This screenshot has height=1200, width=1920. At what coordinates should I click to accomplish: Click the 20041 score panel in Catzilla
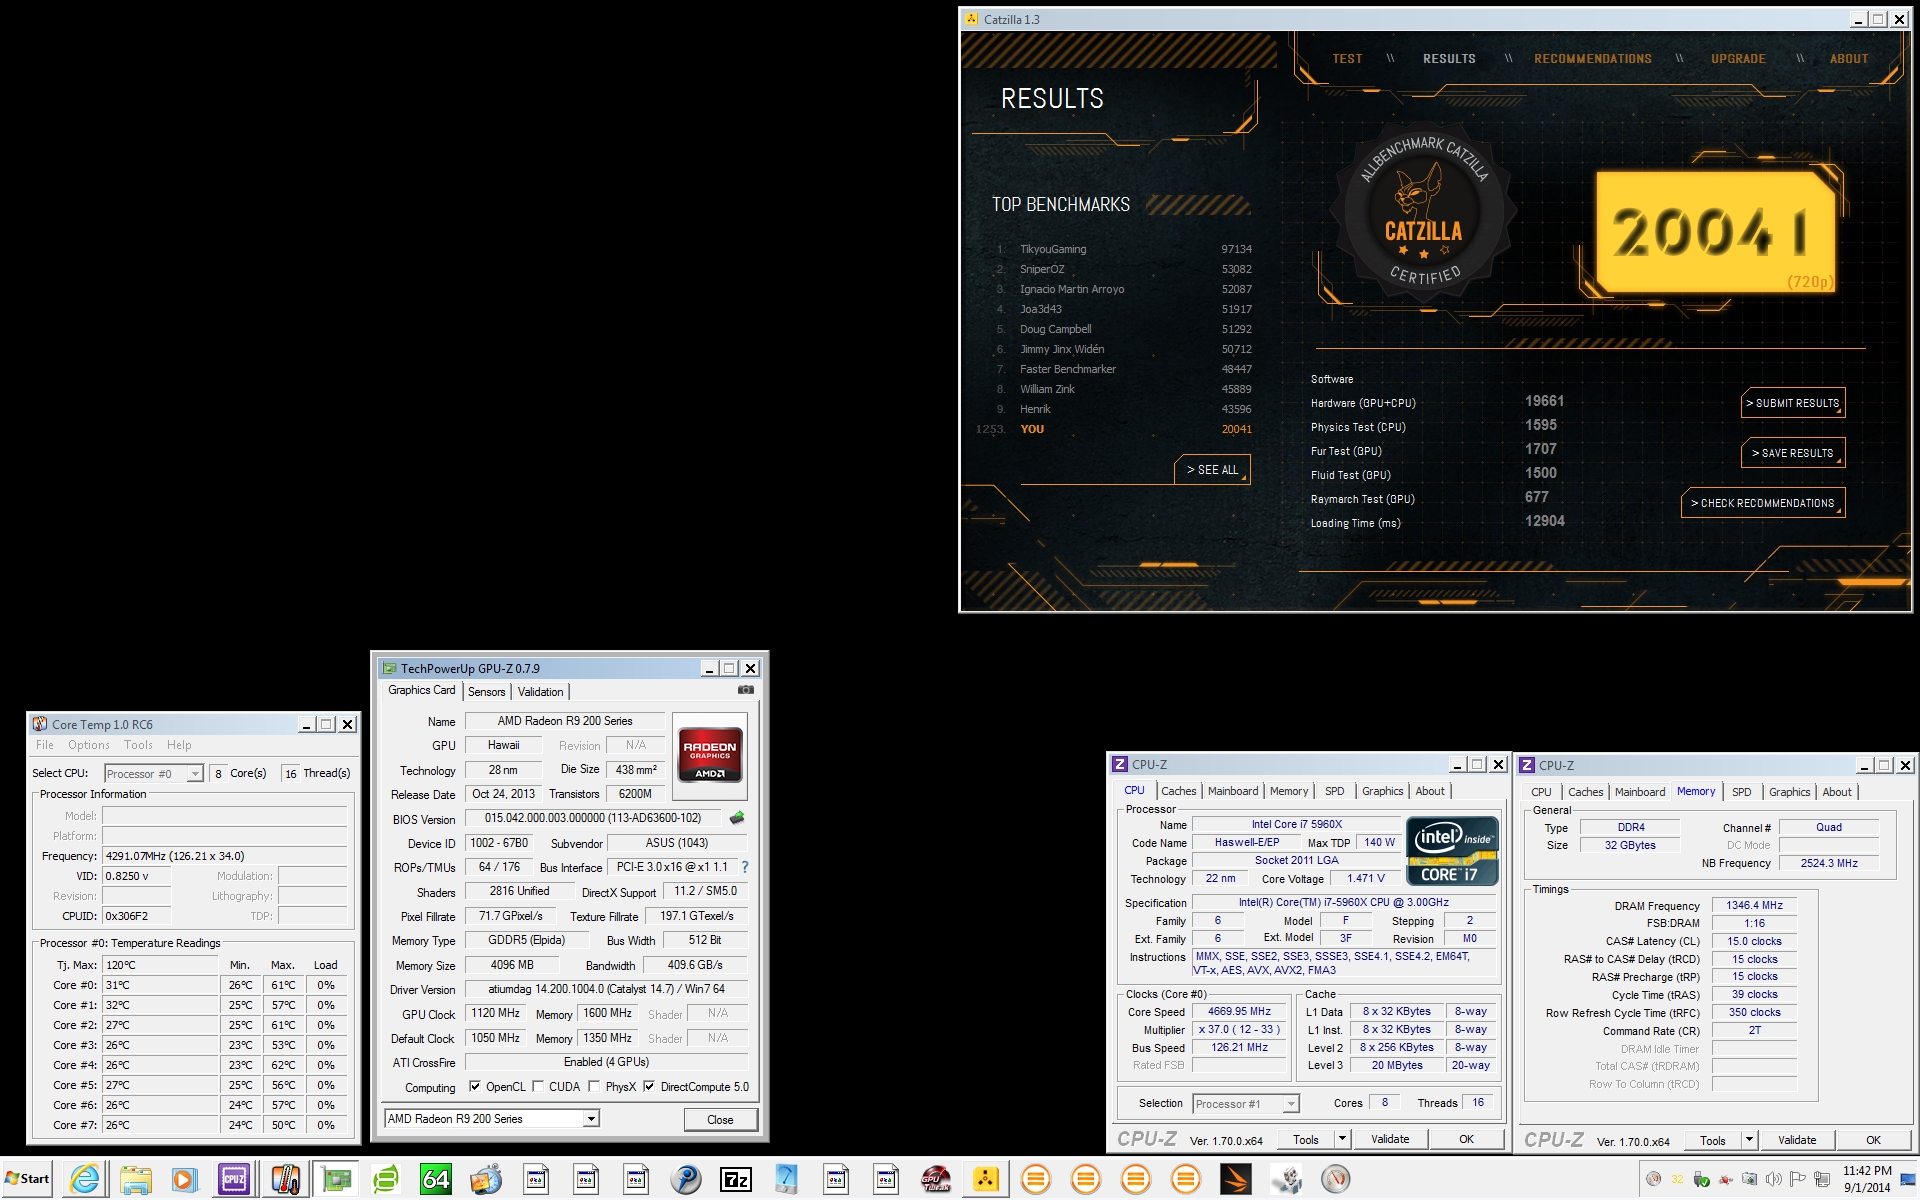click(x=1716, y=232)
